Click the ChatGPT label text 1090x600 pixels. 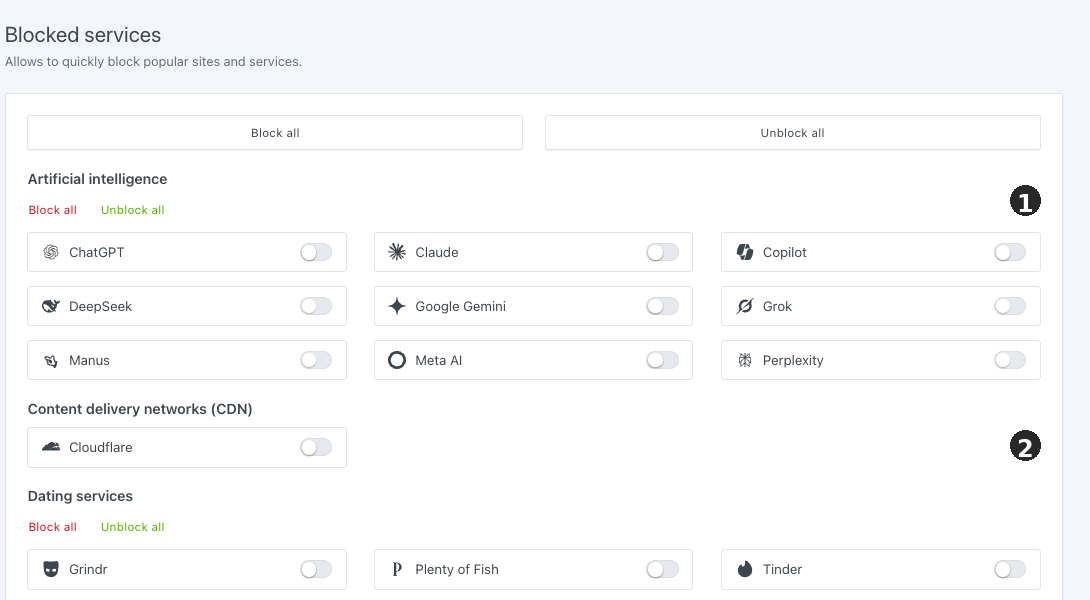pyautogui.click(x=97, y=252)
